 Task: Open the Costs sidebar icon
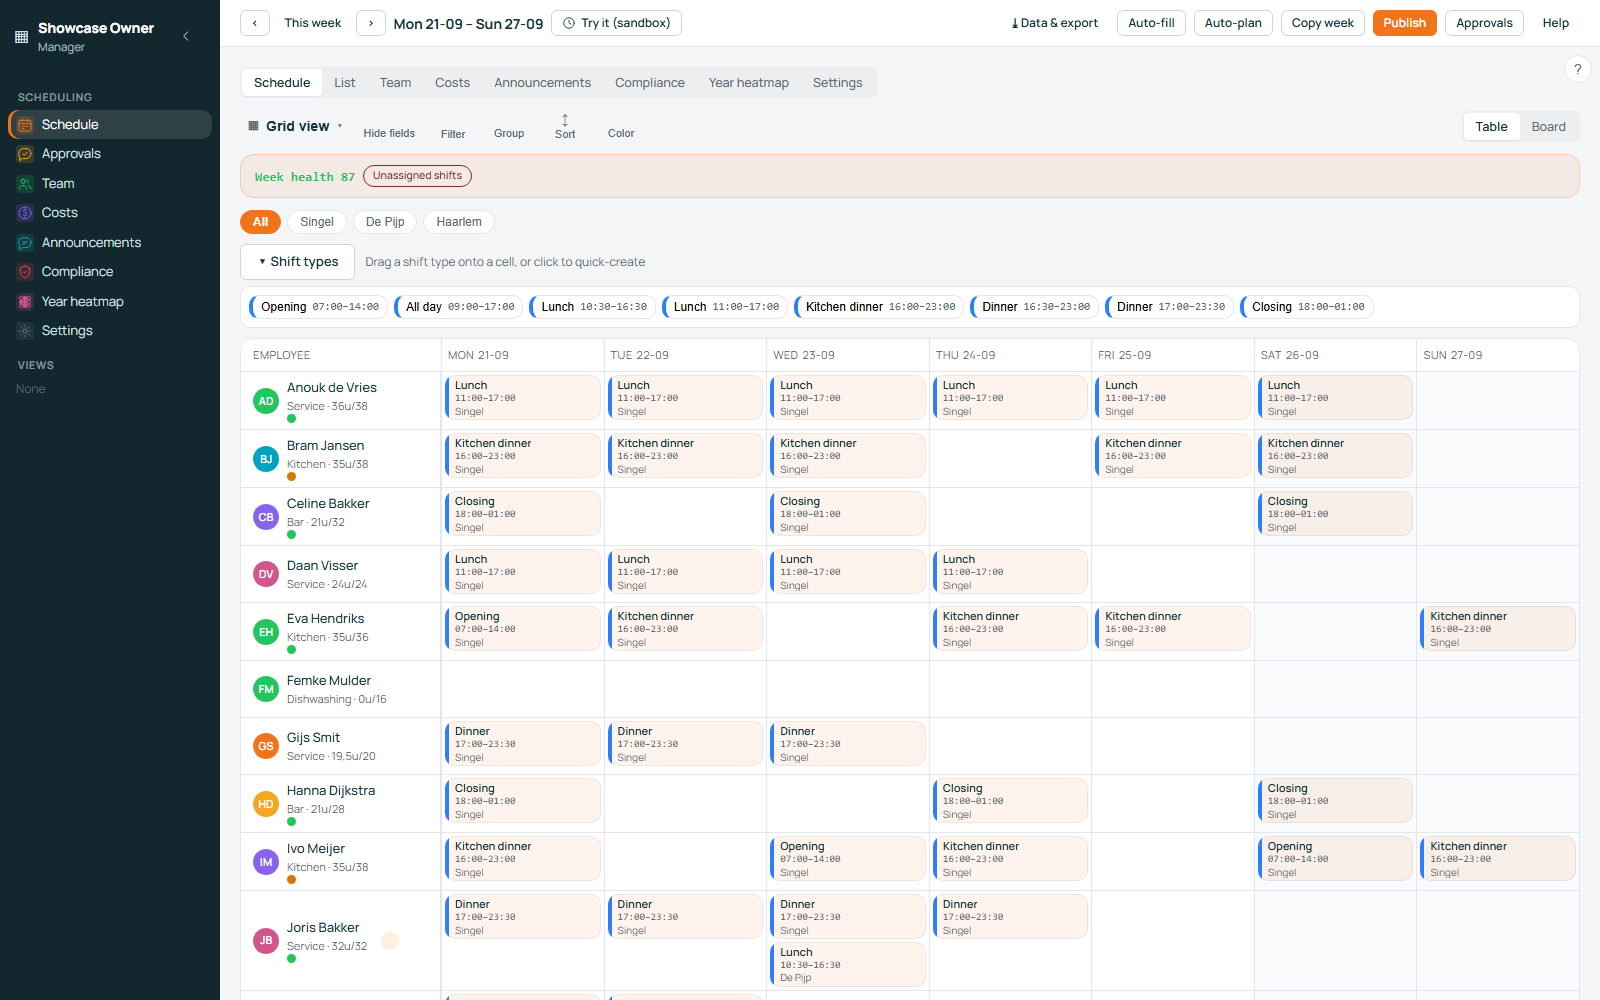25,213
